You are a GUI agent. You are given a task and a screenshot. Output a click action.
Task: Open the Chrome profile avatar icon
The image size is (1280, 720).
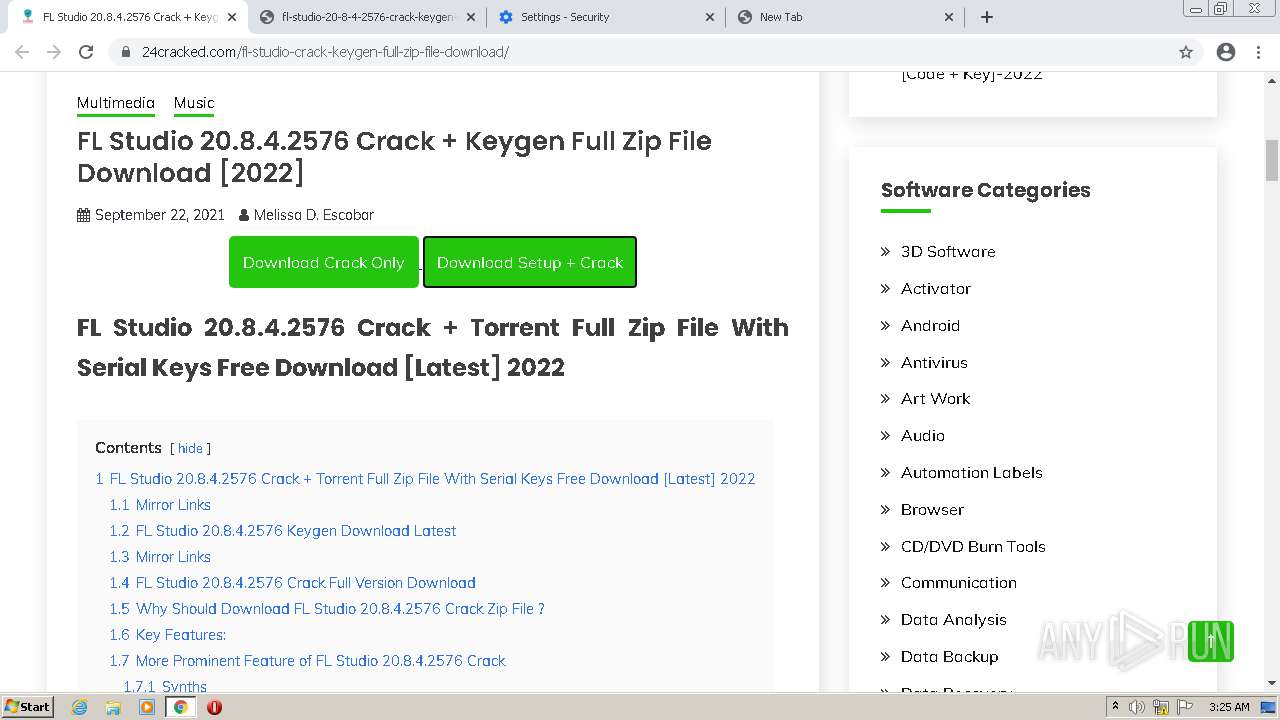[1226, 52]
